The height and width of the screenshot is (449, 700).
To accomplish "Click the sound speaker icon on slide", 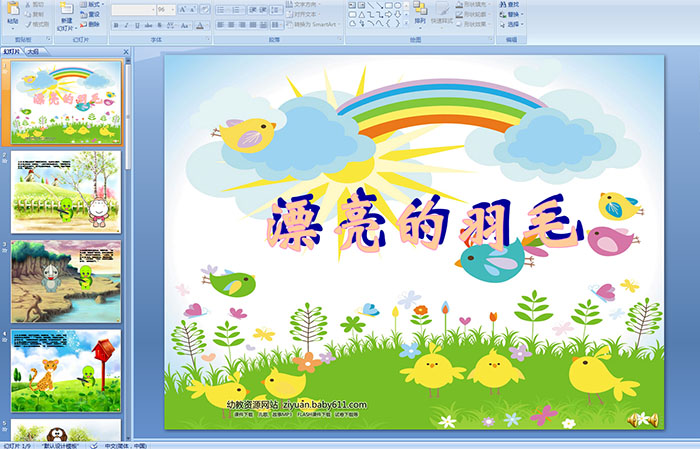I will (x=640, y=419).
